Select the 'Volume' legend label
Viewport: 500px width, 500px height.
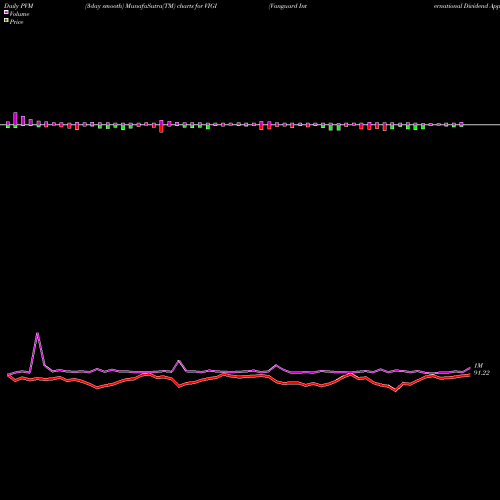19,14
